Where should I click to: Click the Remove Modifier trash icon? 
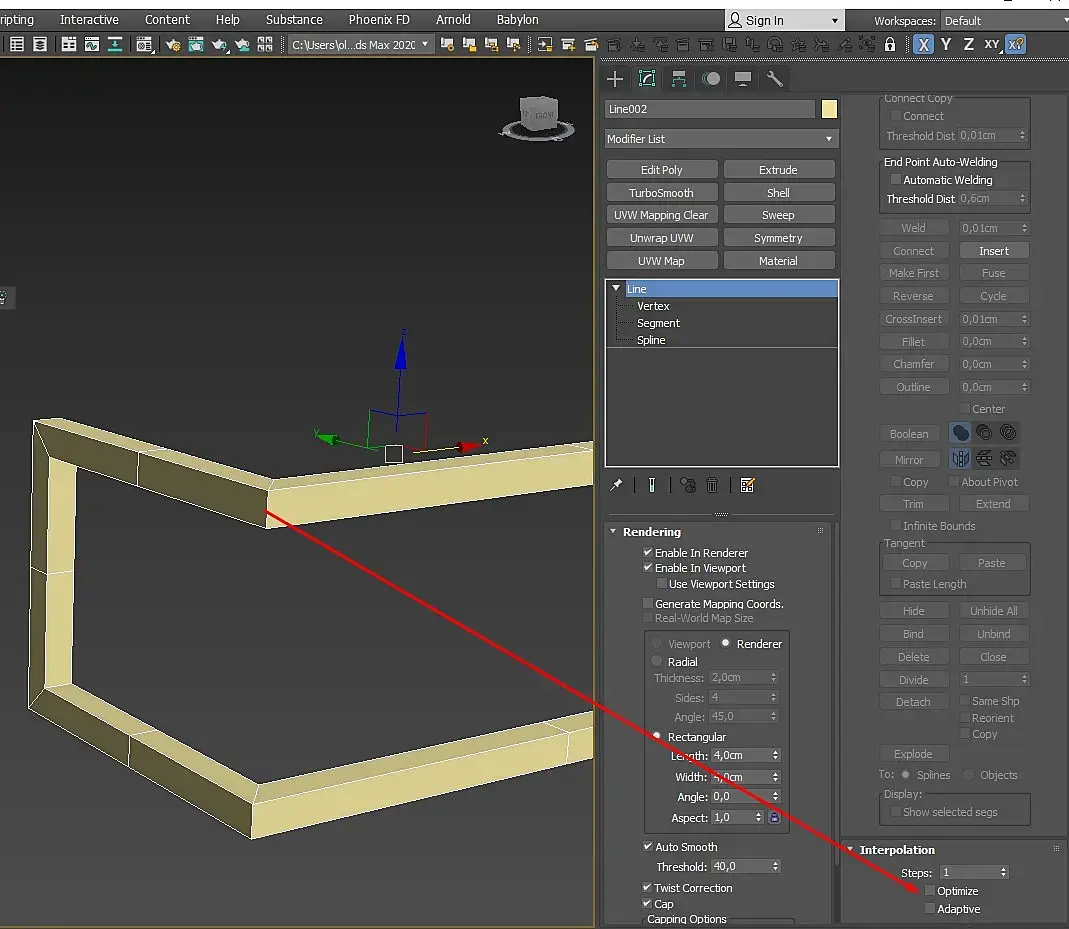(712, 485)
